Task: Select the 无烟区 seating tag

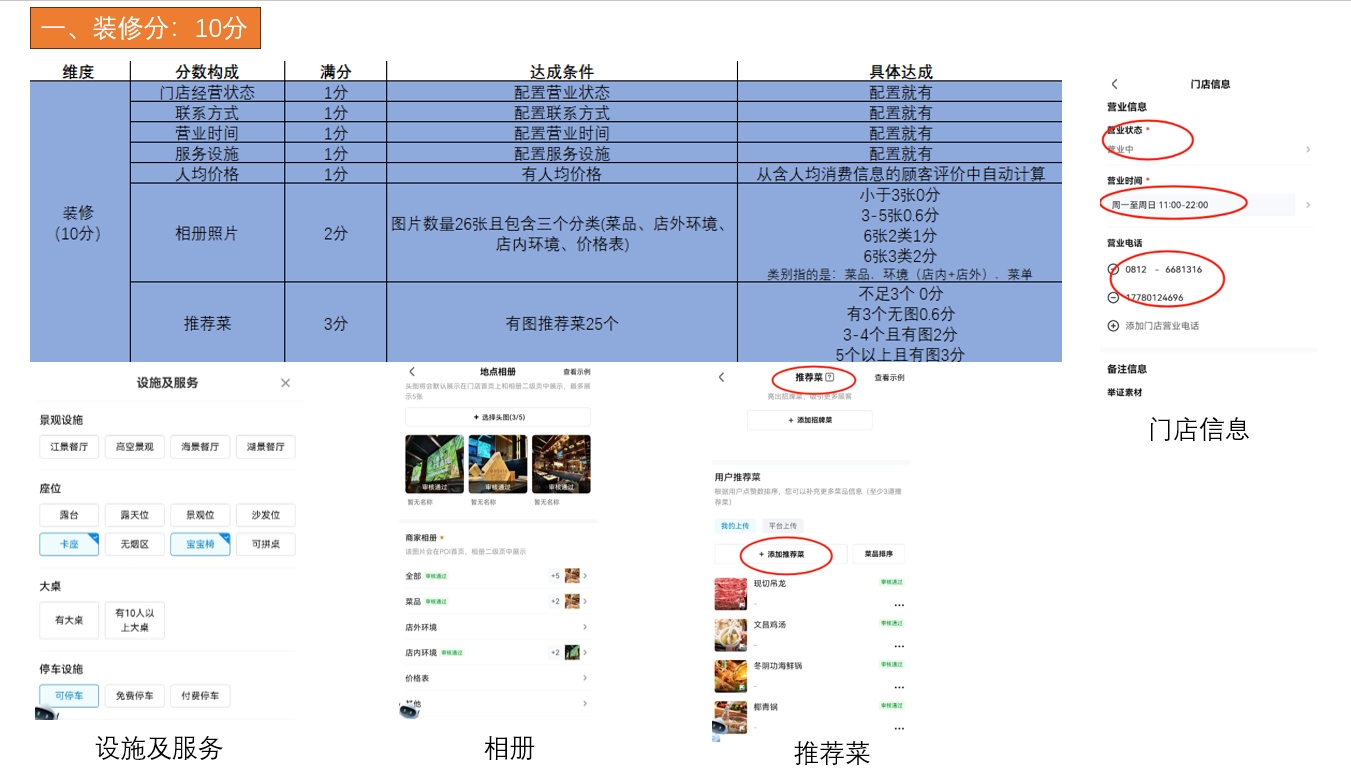Action: tap(135, 544)
